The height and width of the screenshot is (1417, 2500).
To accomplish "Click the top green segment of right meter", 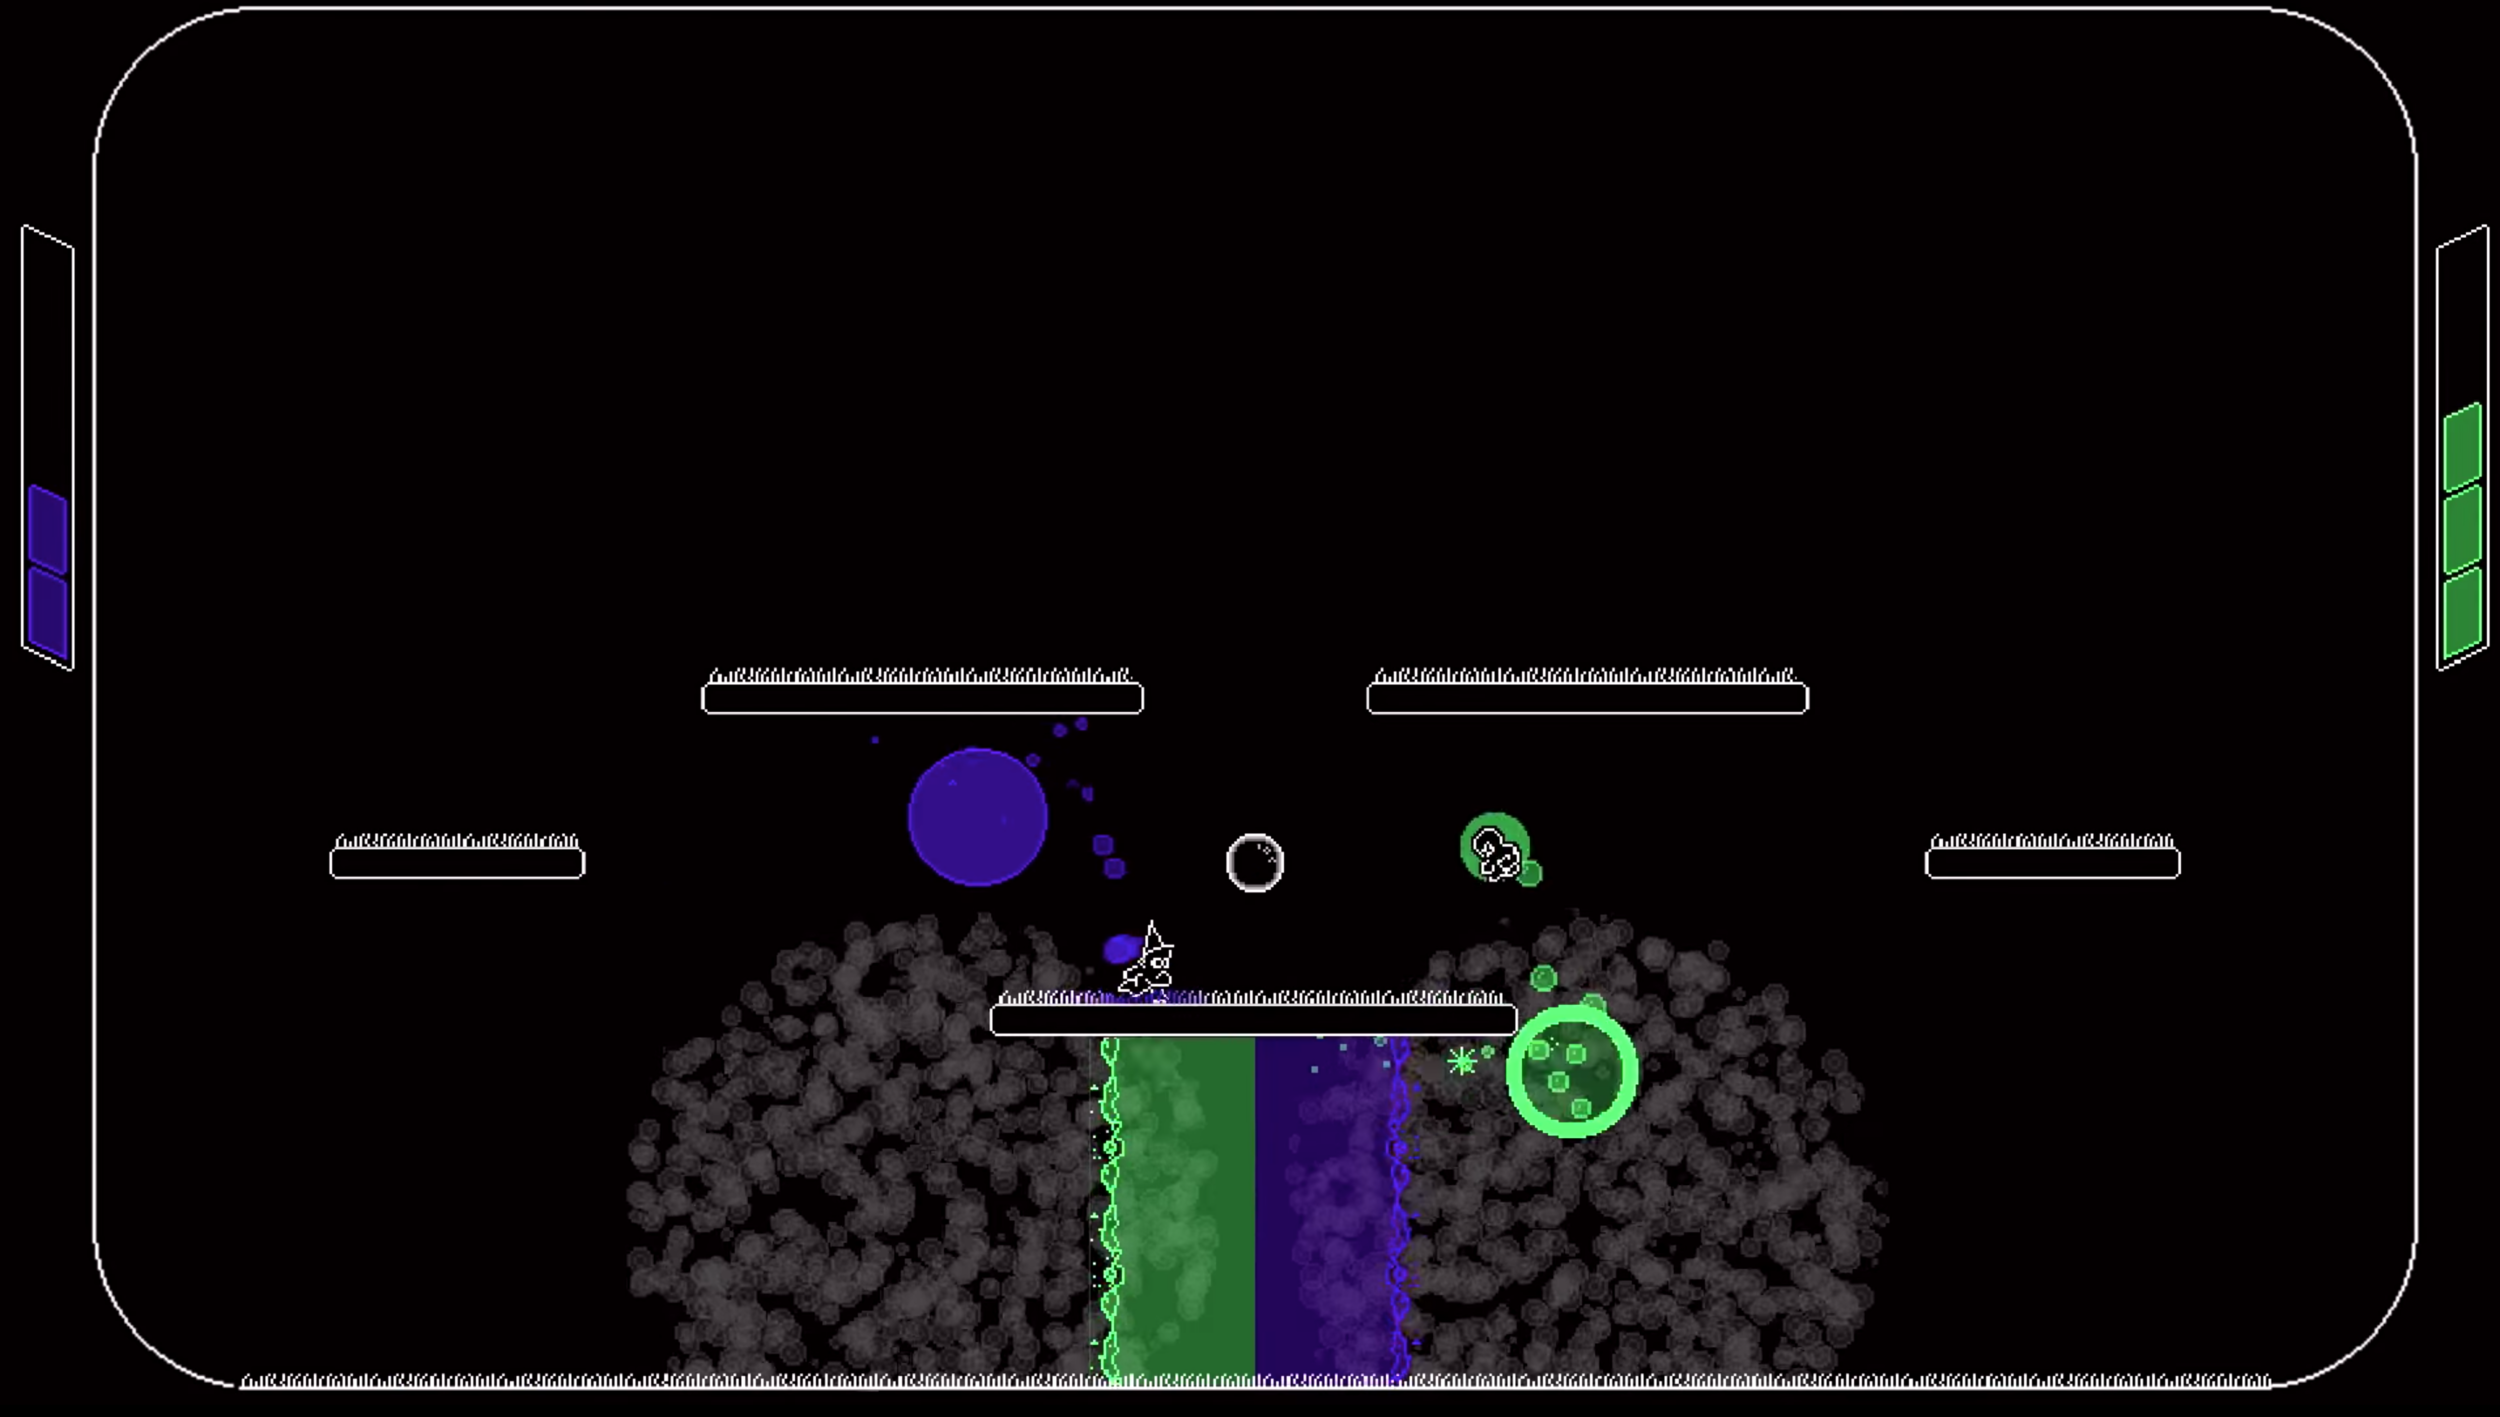I will click(2462, 447).
